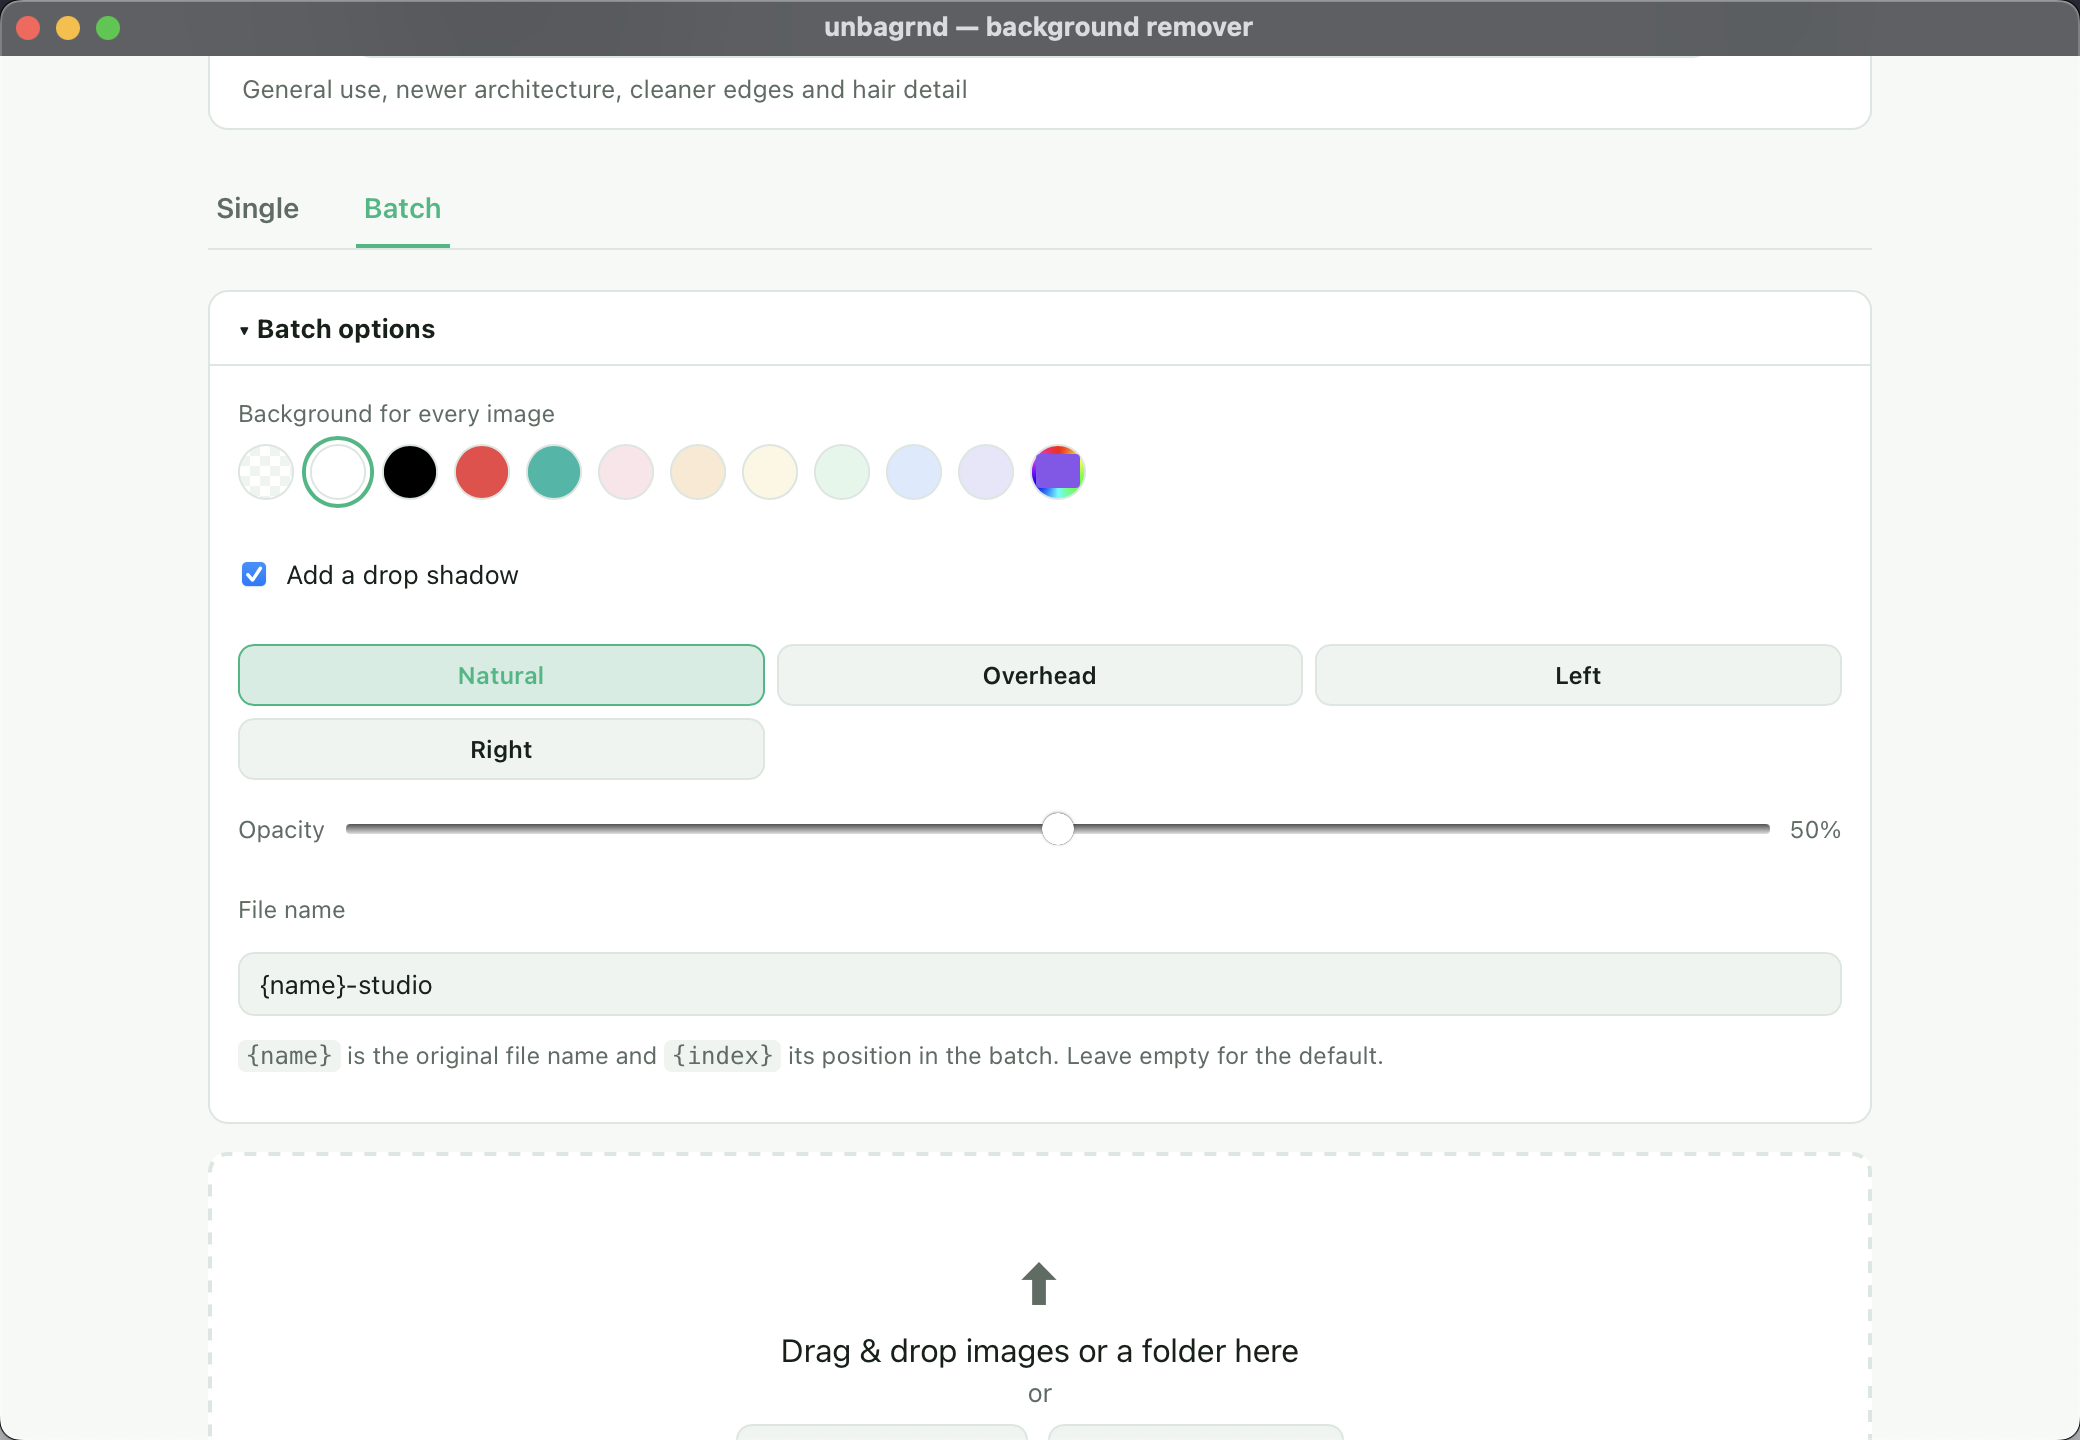2080x1440 pixels.
Task: Click the 50% opacity value
Action: 1815,830
